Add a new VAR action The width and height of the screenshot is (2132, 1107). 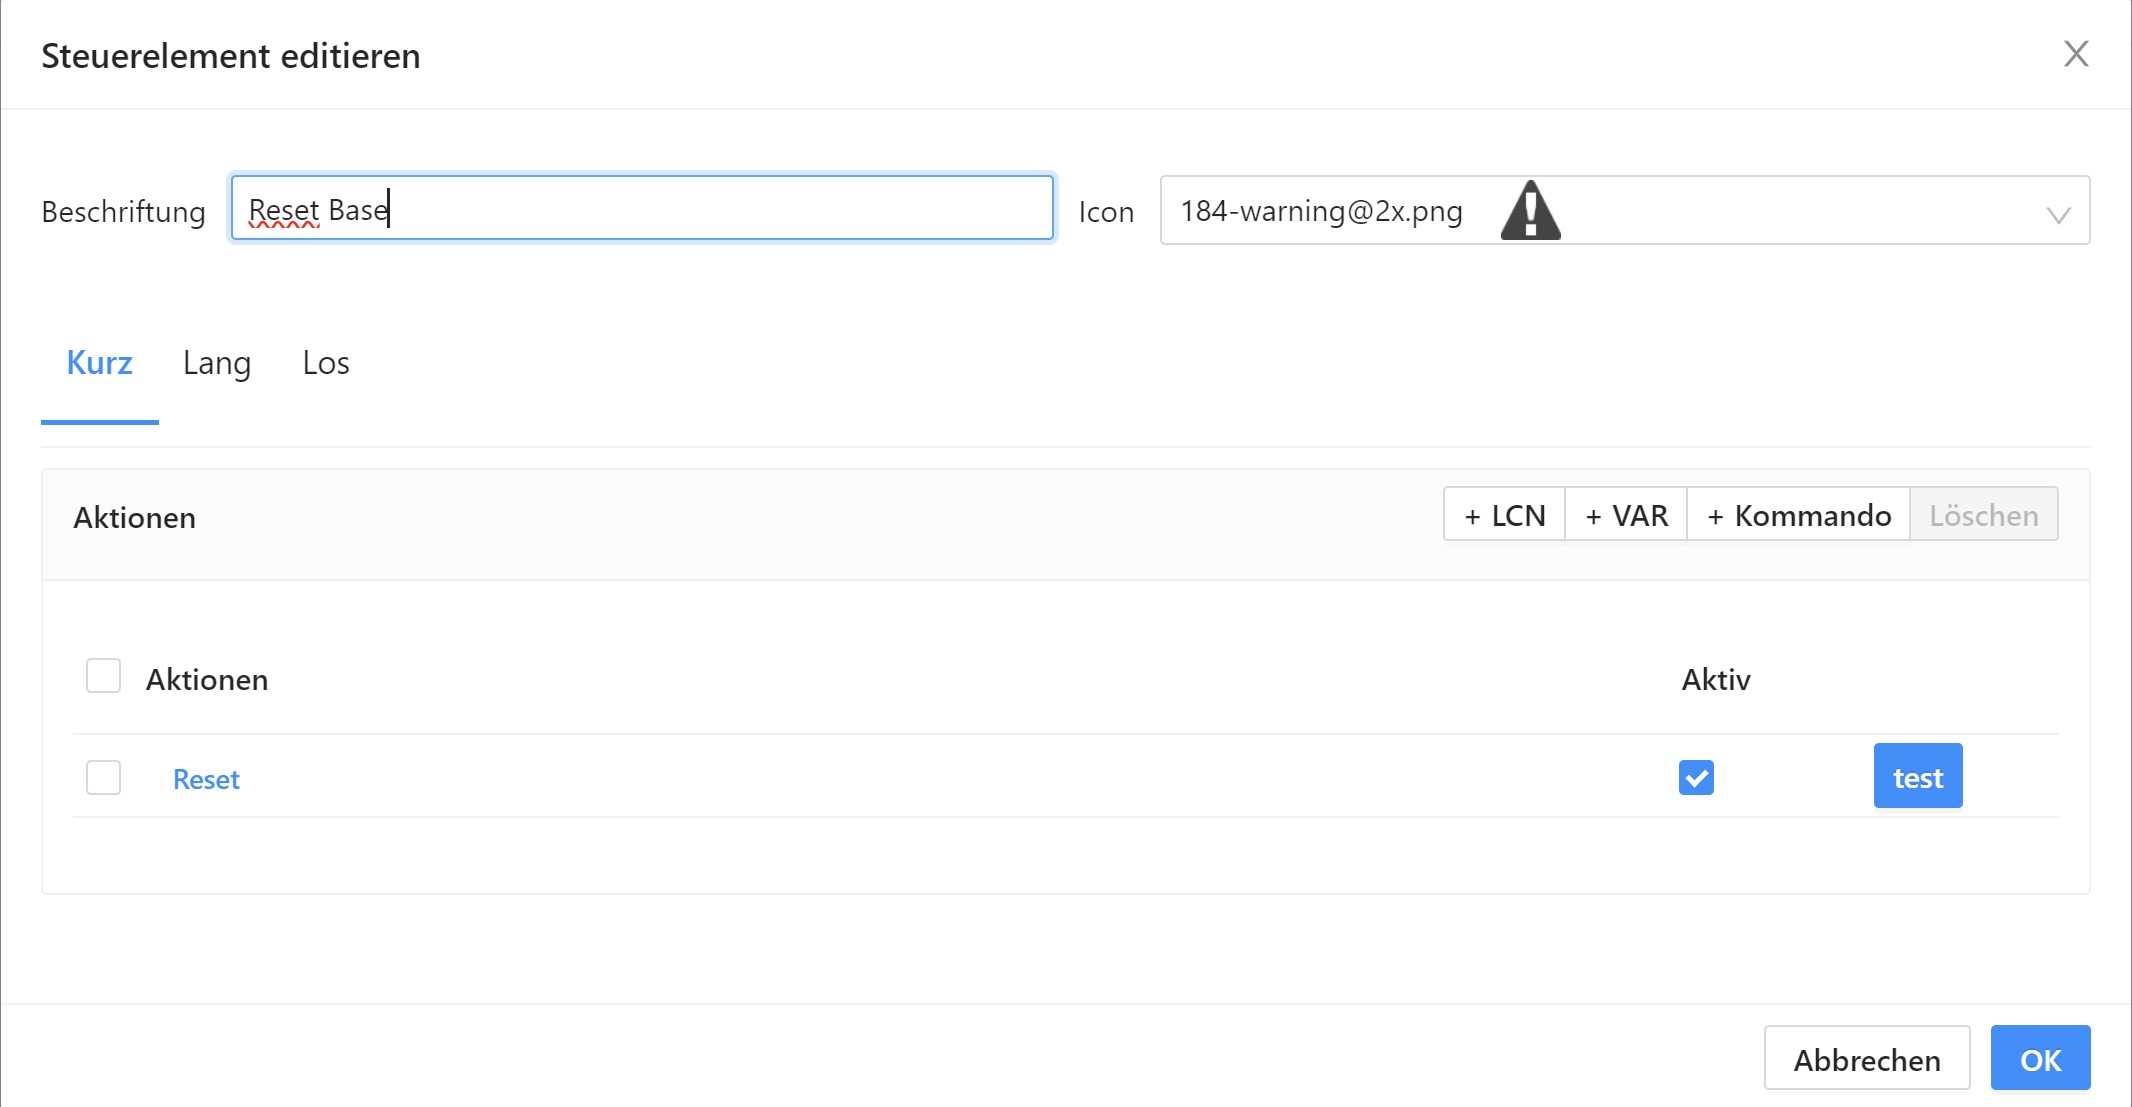(x=1626, y=515)
